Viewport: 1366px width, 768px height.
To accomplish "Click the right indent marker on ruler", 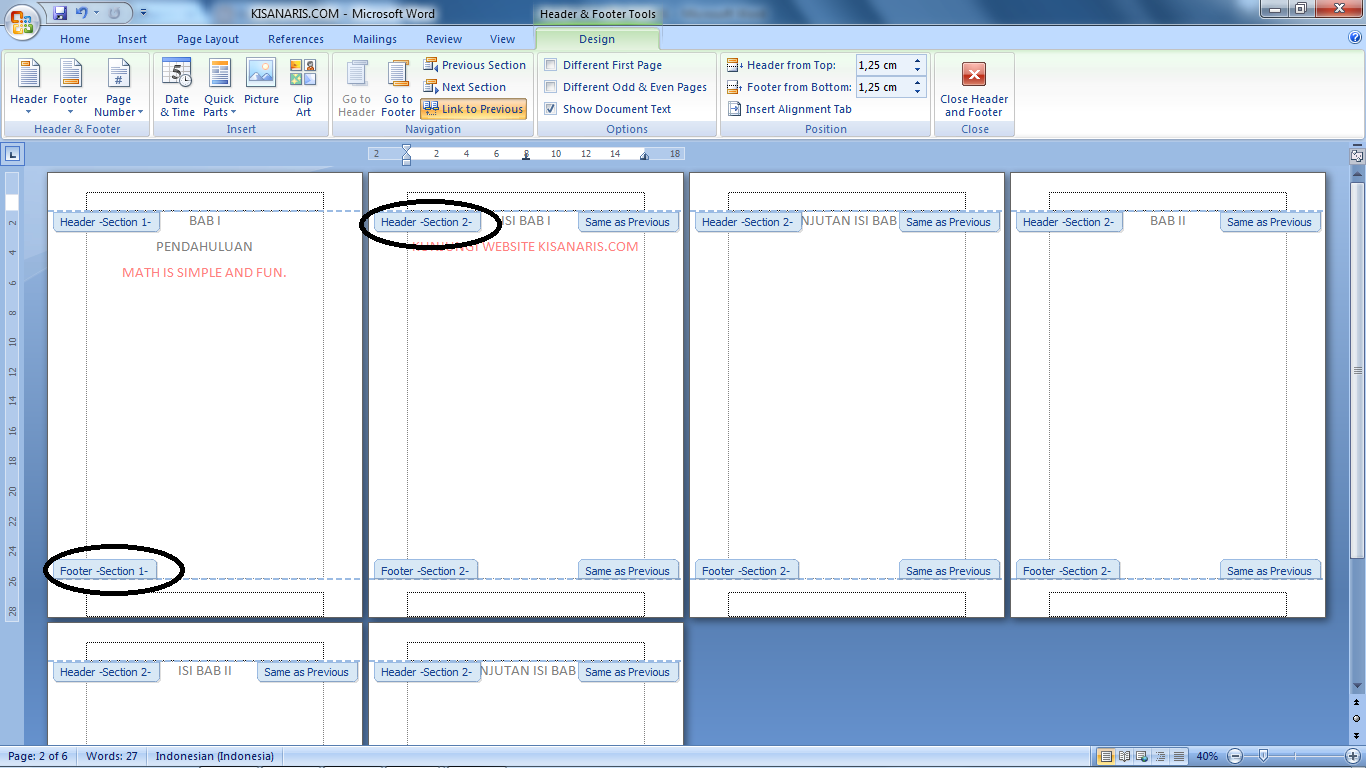I will [645, 157].
